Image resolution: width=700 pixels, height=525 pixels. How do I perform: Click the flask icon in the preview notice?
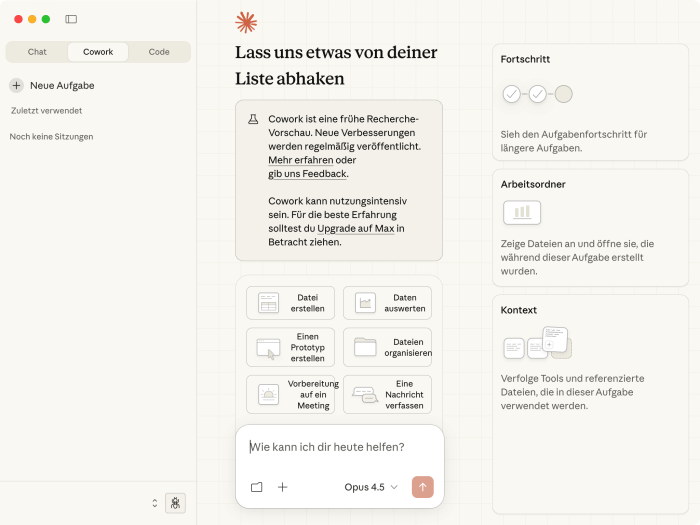(x=253, y=119)
